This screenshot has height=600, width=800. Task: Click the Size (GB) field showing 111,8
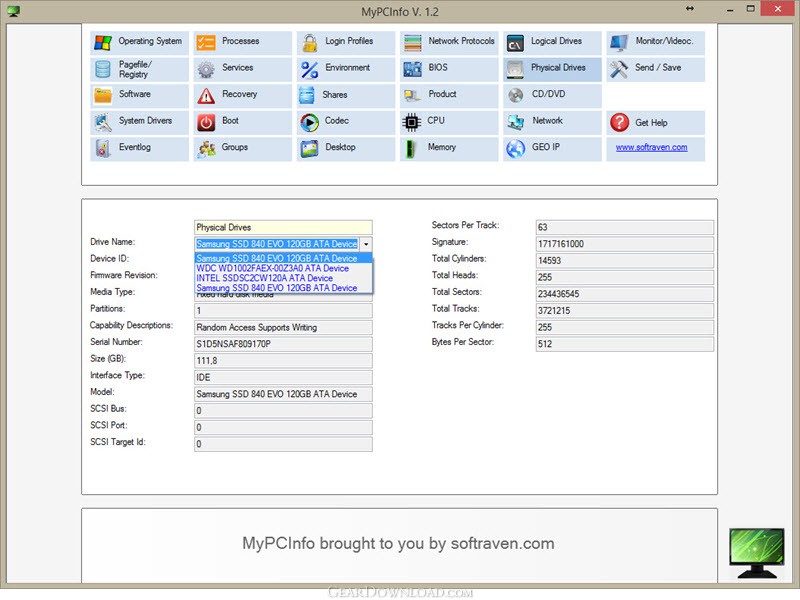[283, 361]
